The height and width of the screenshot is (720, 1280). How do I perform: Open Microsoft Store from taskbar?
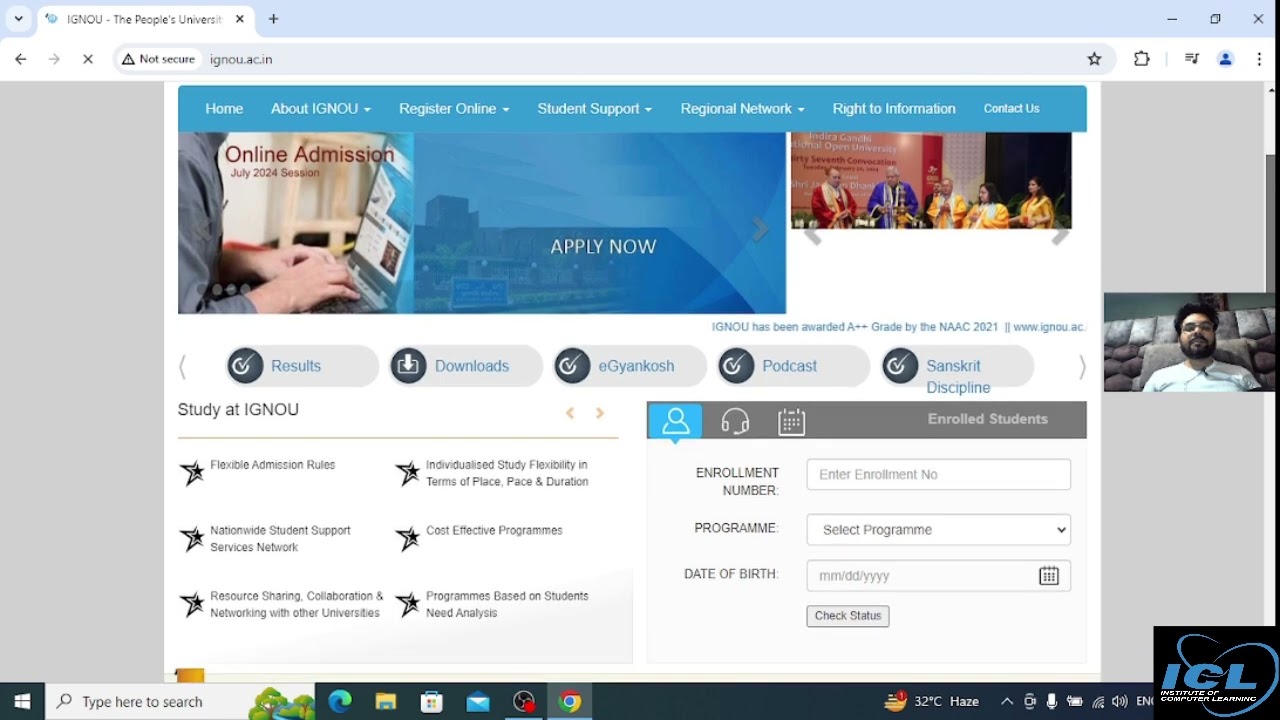click(432, 701)
